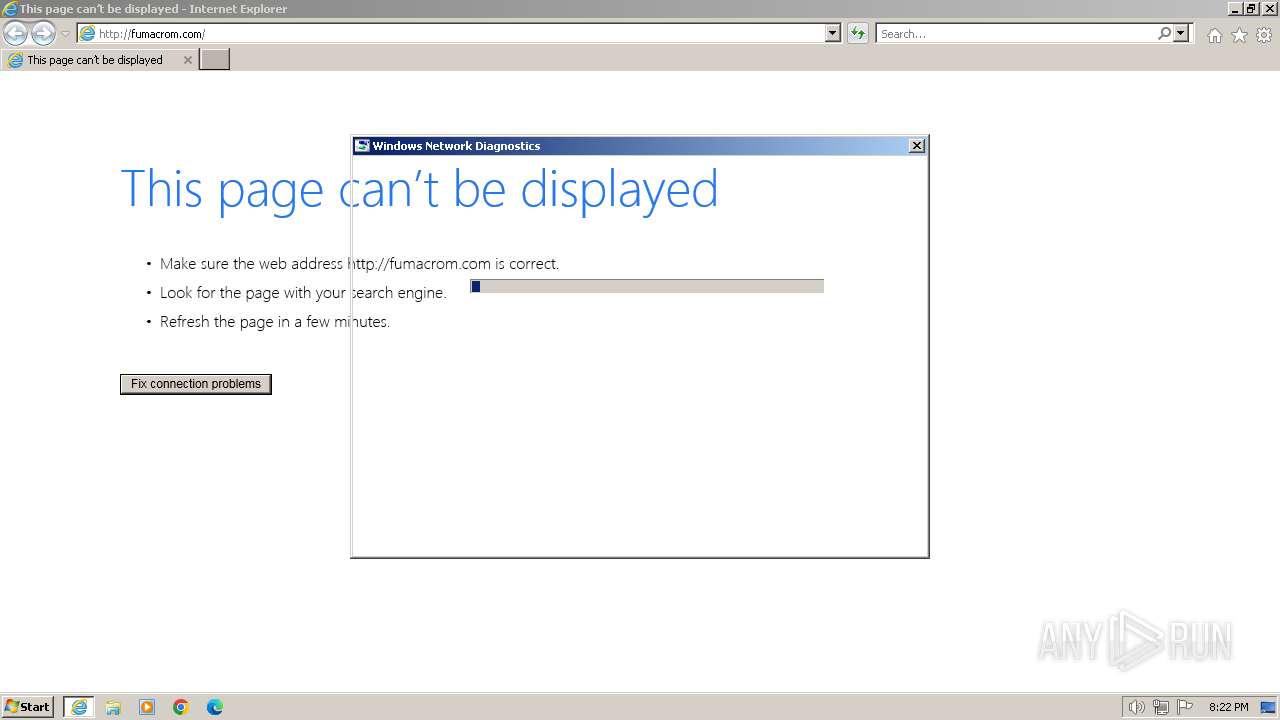Image resolution: width=1280 pixels, height=720 pixels.
Task: Click the 8:22 PM system clock
Action: pyautogui.click(x=1228, y=707)
